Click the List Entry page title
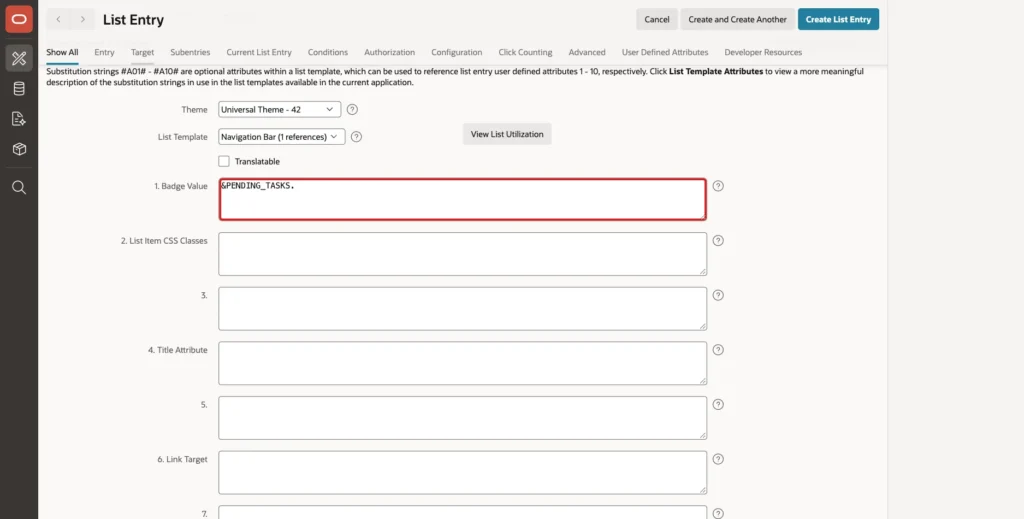Screen dimensions: 1024x519 133,20
